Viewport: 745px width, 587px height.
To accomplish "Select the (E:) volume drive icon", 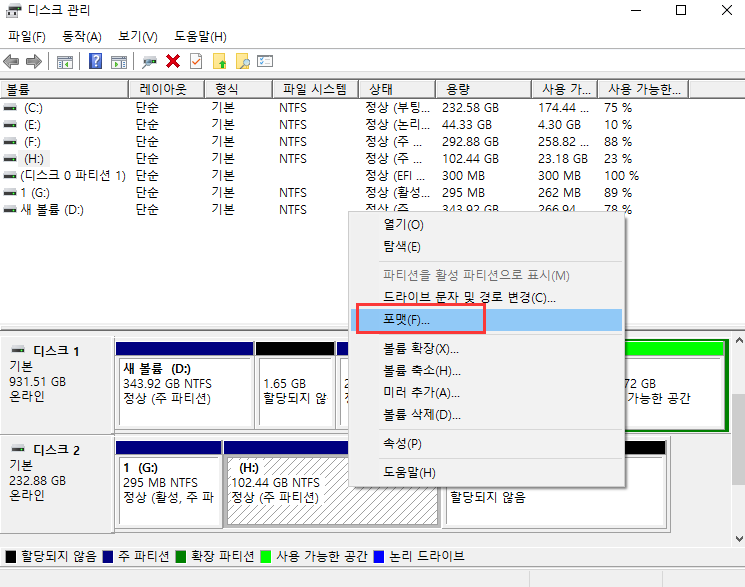I will coord(10,125).
